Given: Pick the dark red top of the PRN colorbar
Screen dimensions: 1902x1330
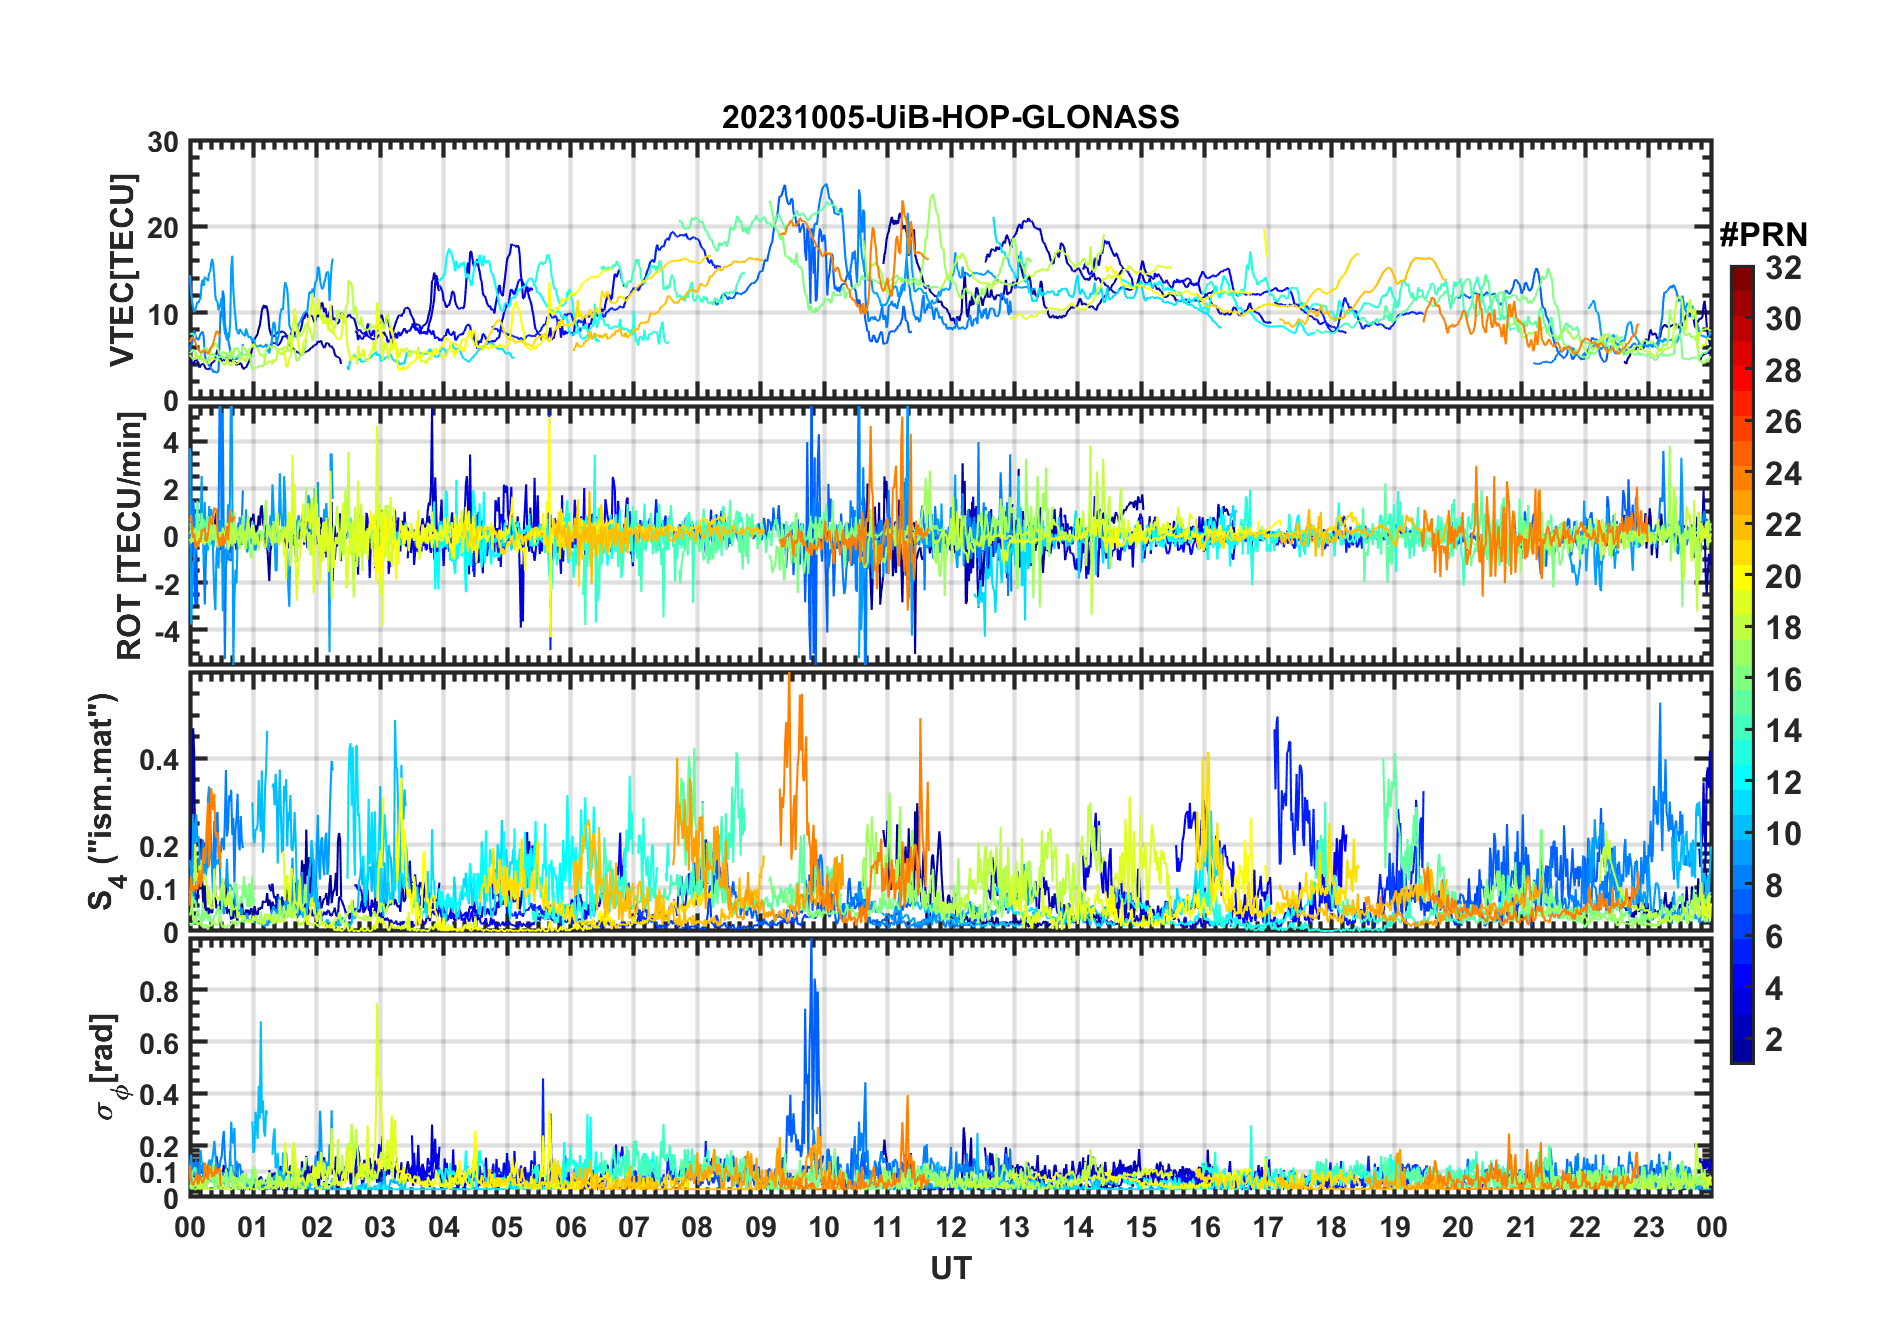Looking at the screenshot, I should (1741, 273).
